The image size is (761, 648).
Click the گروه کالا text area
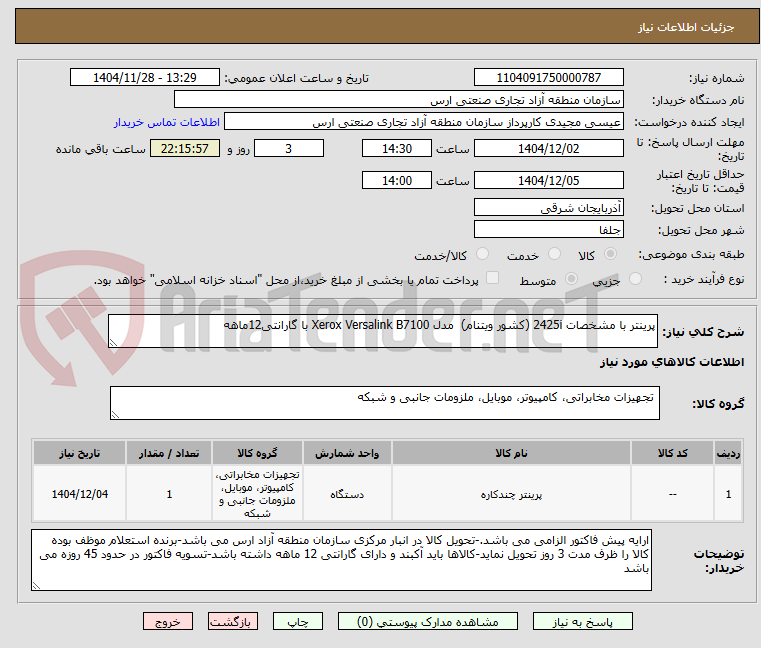tap(385, 403)
